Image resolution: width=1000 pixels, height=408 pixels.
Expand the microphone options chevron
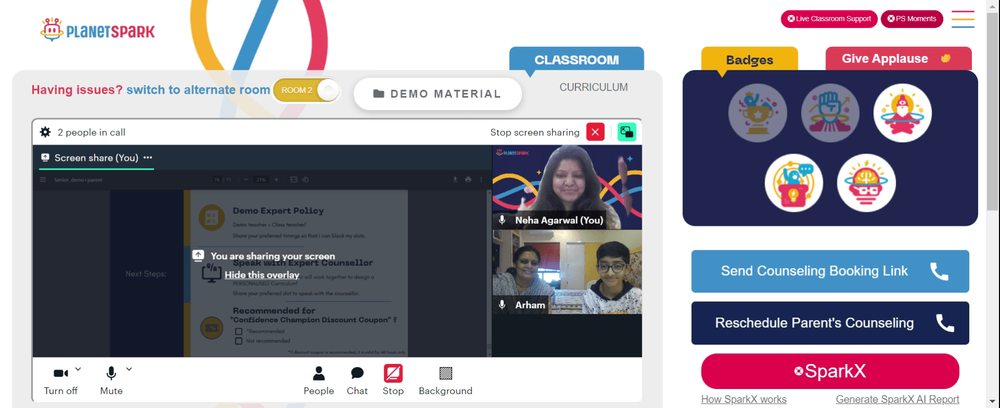(x=129, y=368)
